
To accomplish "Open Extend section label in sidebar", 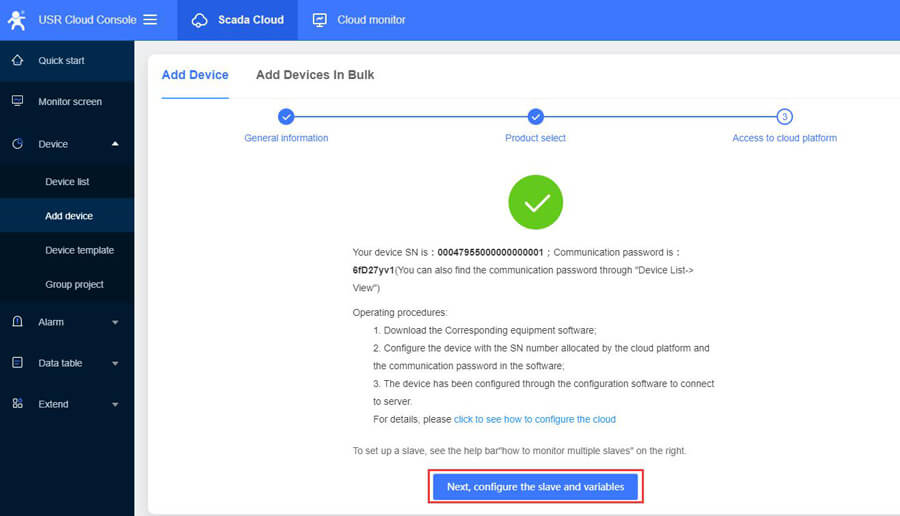I will point(53,404).
